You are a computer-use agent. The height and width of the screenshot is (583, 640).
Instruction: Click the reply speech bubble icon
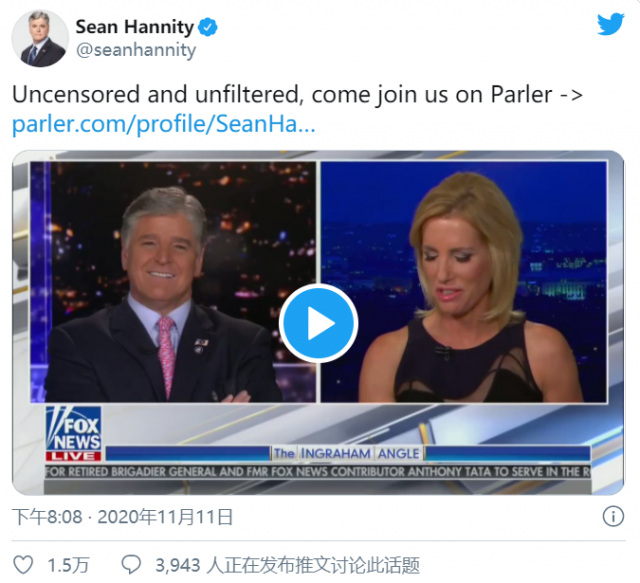(x=131, y=565)
